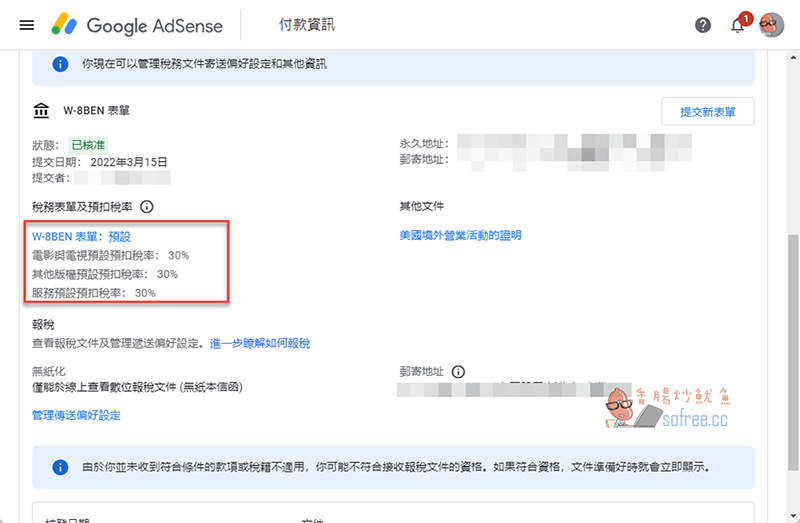Open the help question mark icon
Viewport: 800px width, 523px height.
pos(703,25)
